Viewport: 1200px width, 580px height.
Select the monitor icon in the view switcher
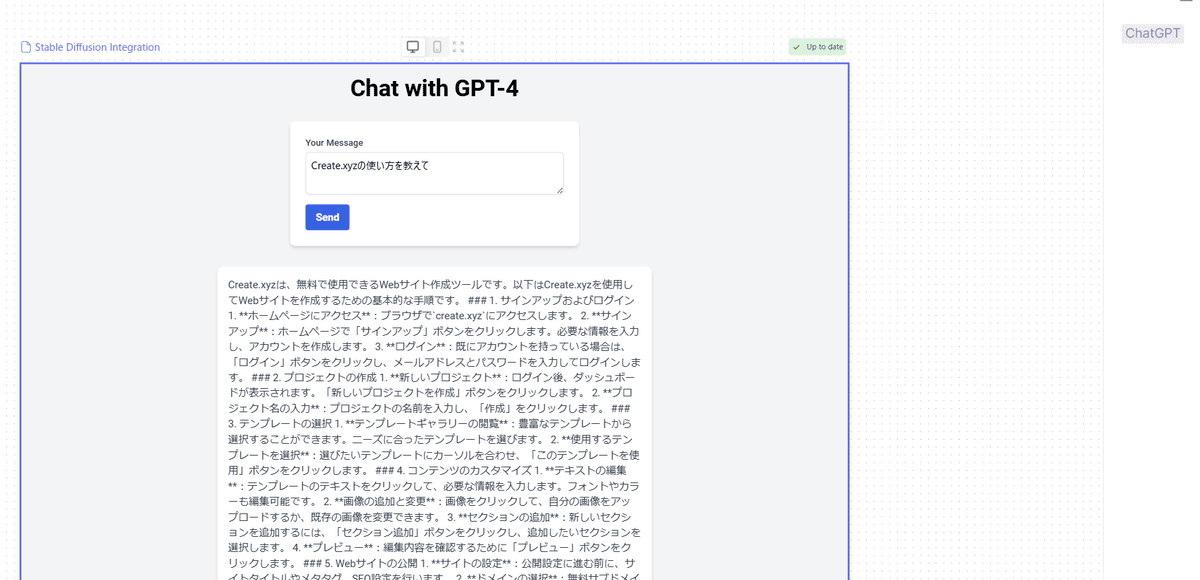pos(410,46)
